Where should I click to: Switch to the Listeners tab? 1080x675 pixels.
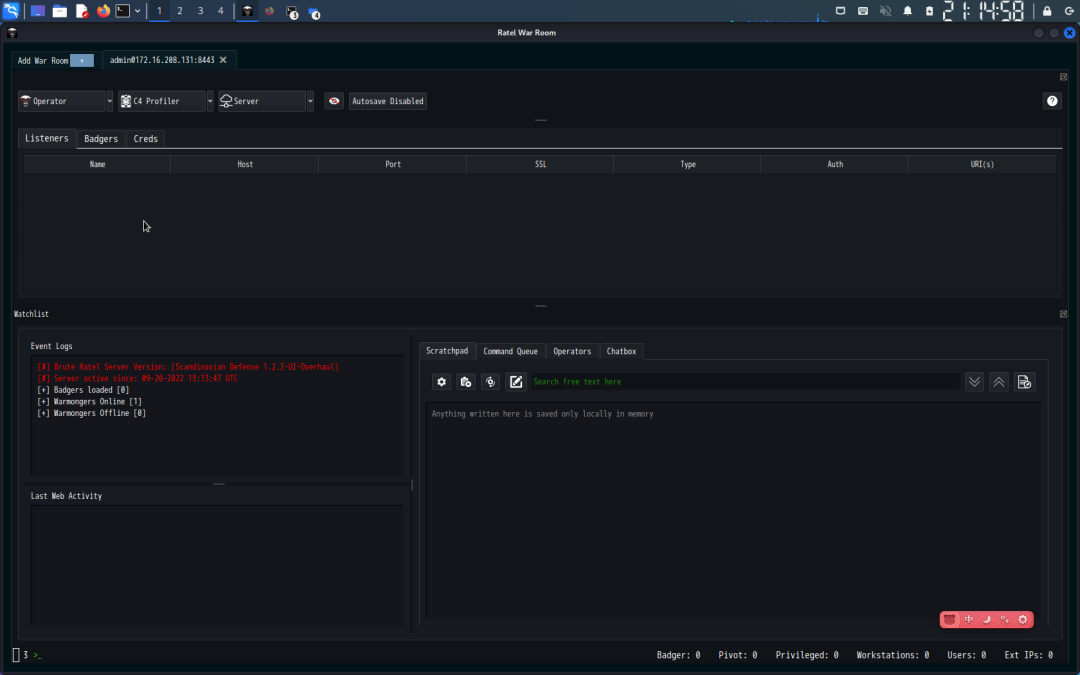click(x=47, y=138)
